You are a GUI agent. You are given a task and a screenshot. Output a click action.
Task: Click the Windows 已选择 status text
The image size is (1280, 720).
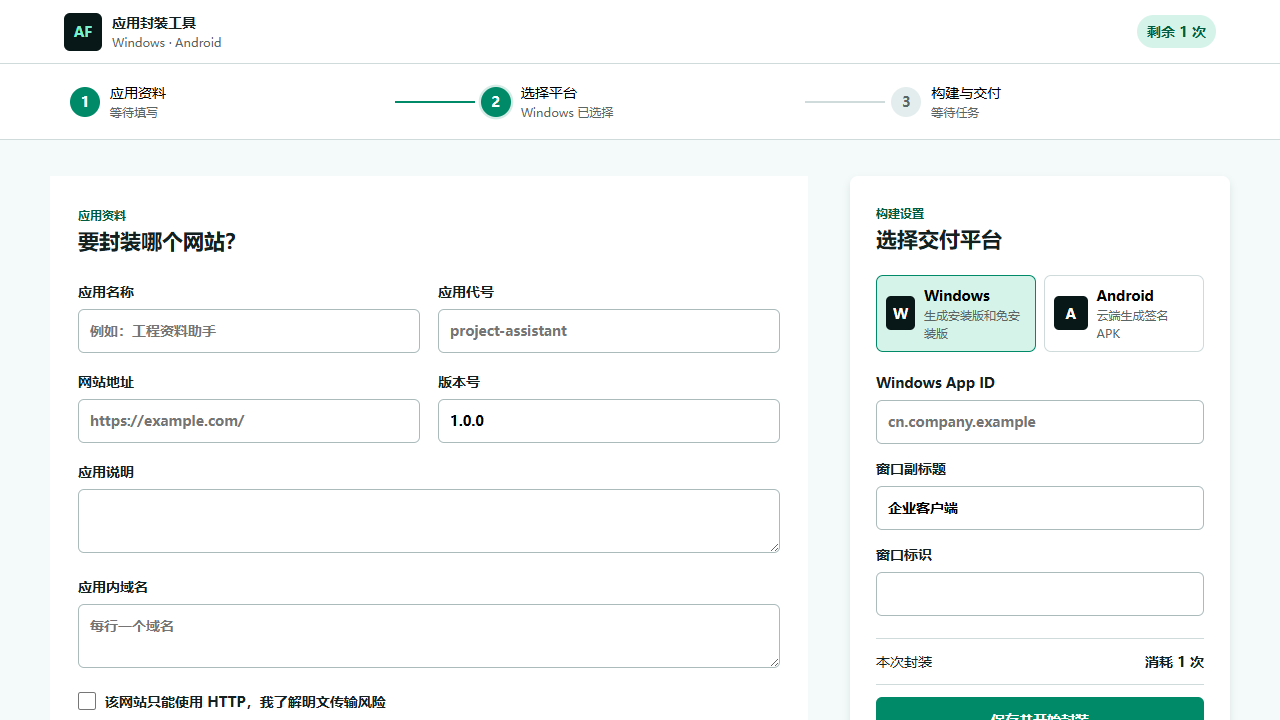(567, 113)
